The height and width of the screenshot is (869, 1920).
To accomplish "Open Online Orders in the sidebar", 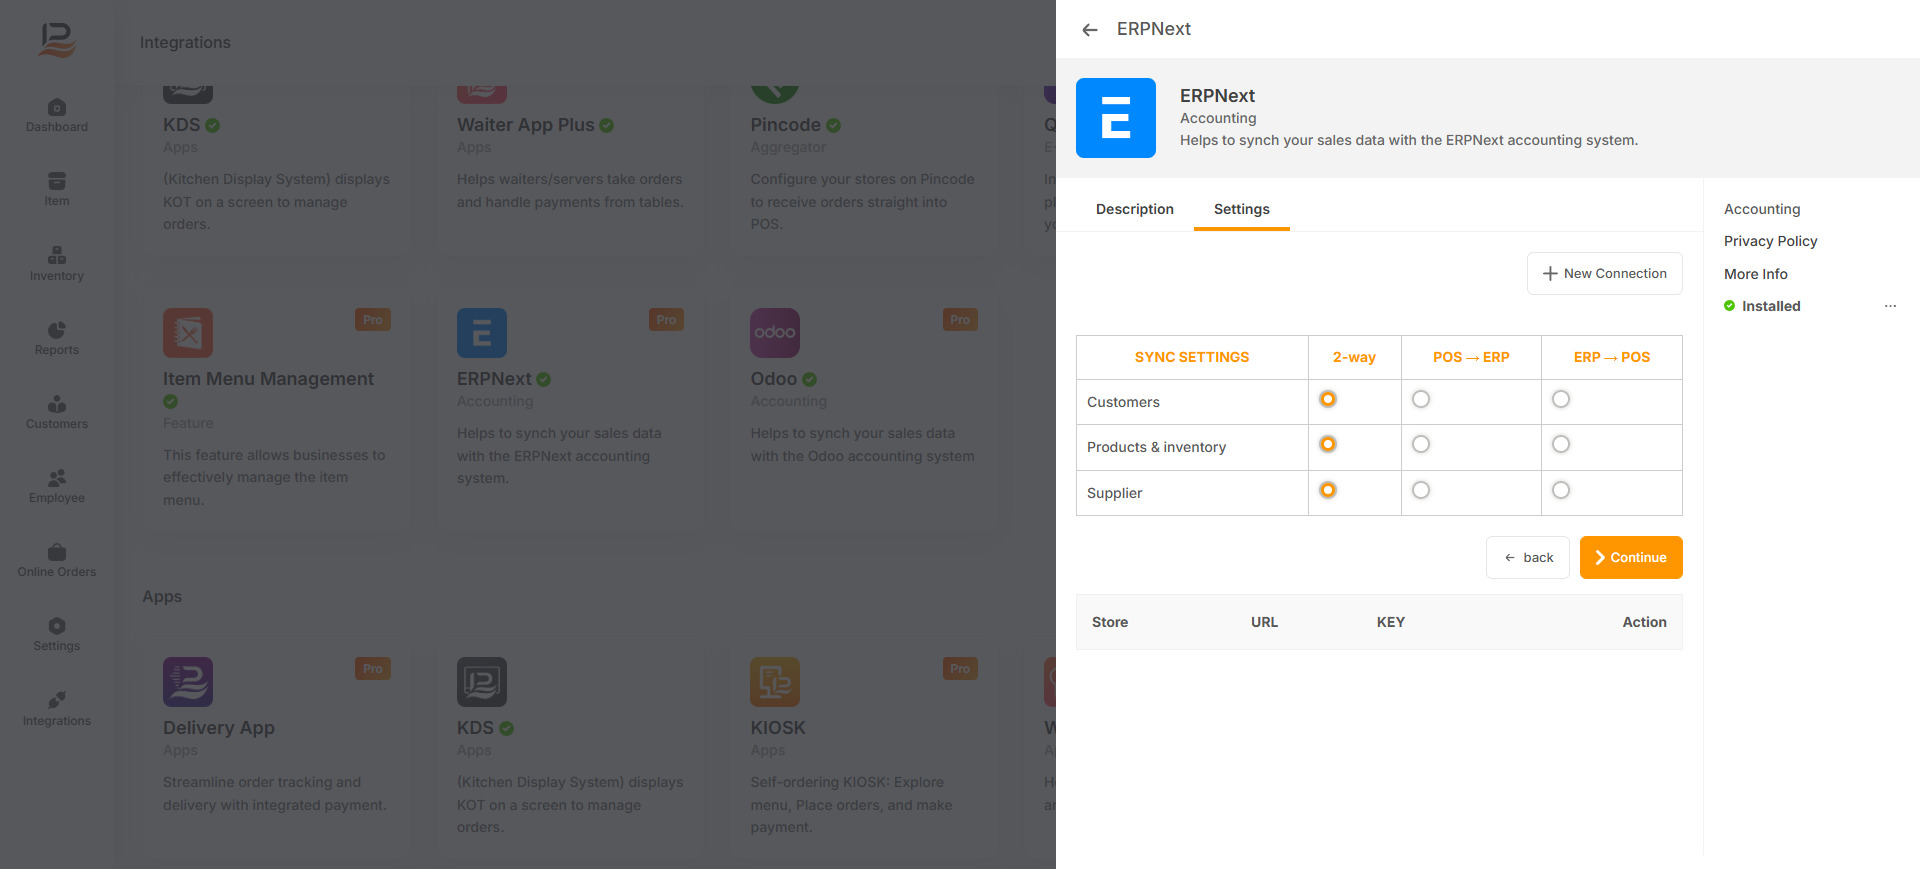I will (x=57, y=560).
